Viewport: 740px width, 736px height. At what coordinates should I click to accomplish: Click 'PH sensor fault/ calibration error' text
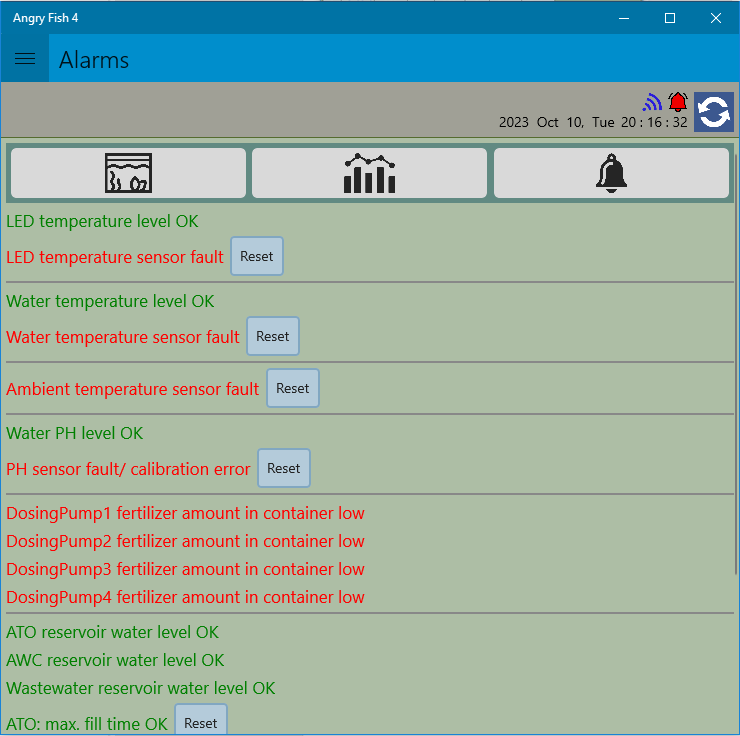point(128,469)
